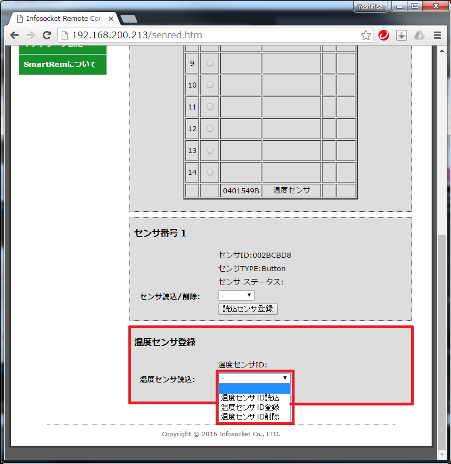The image size is (451, 464).
Task: Open the センサ読込/削除 dropdown
Action: [x=236, y=295]
